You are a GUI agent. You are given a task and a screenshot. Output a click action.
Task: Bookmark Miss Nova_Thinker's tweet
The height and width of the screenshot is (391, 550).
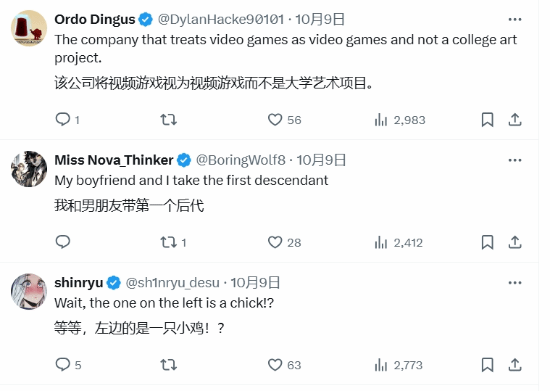pyautogui.click(x=488, y=242)
